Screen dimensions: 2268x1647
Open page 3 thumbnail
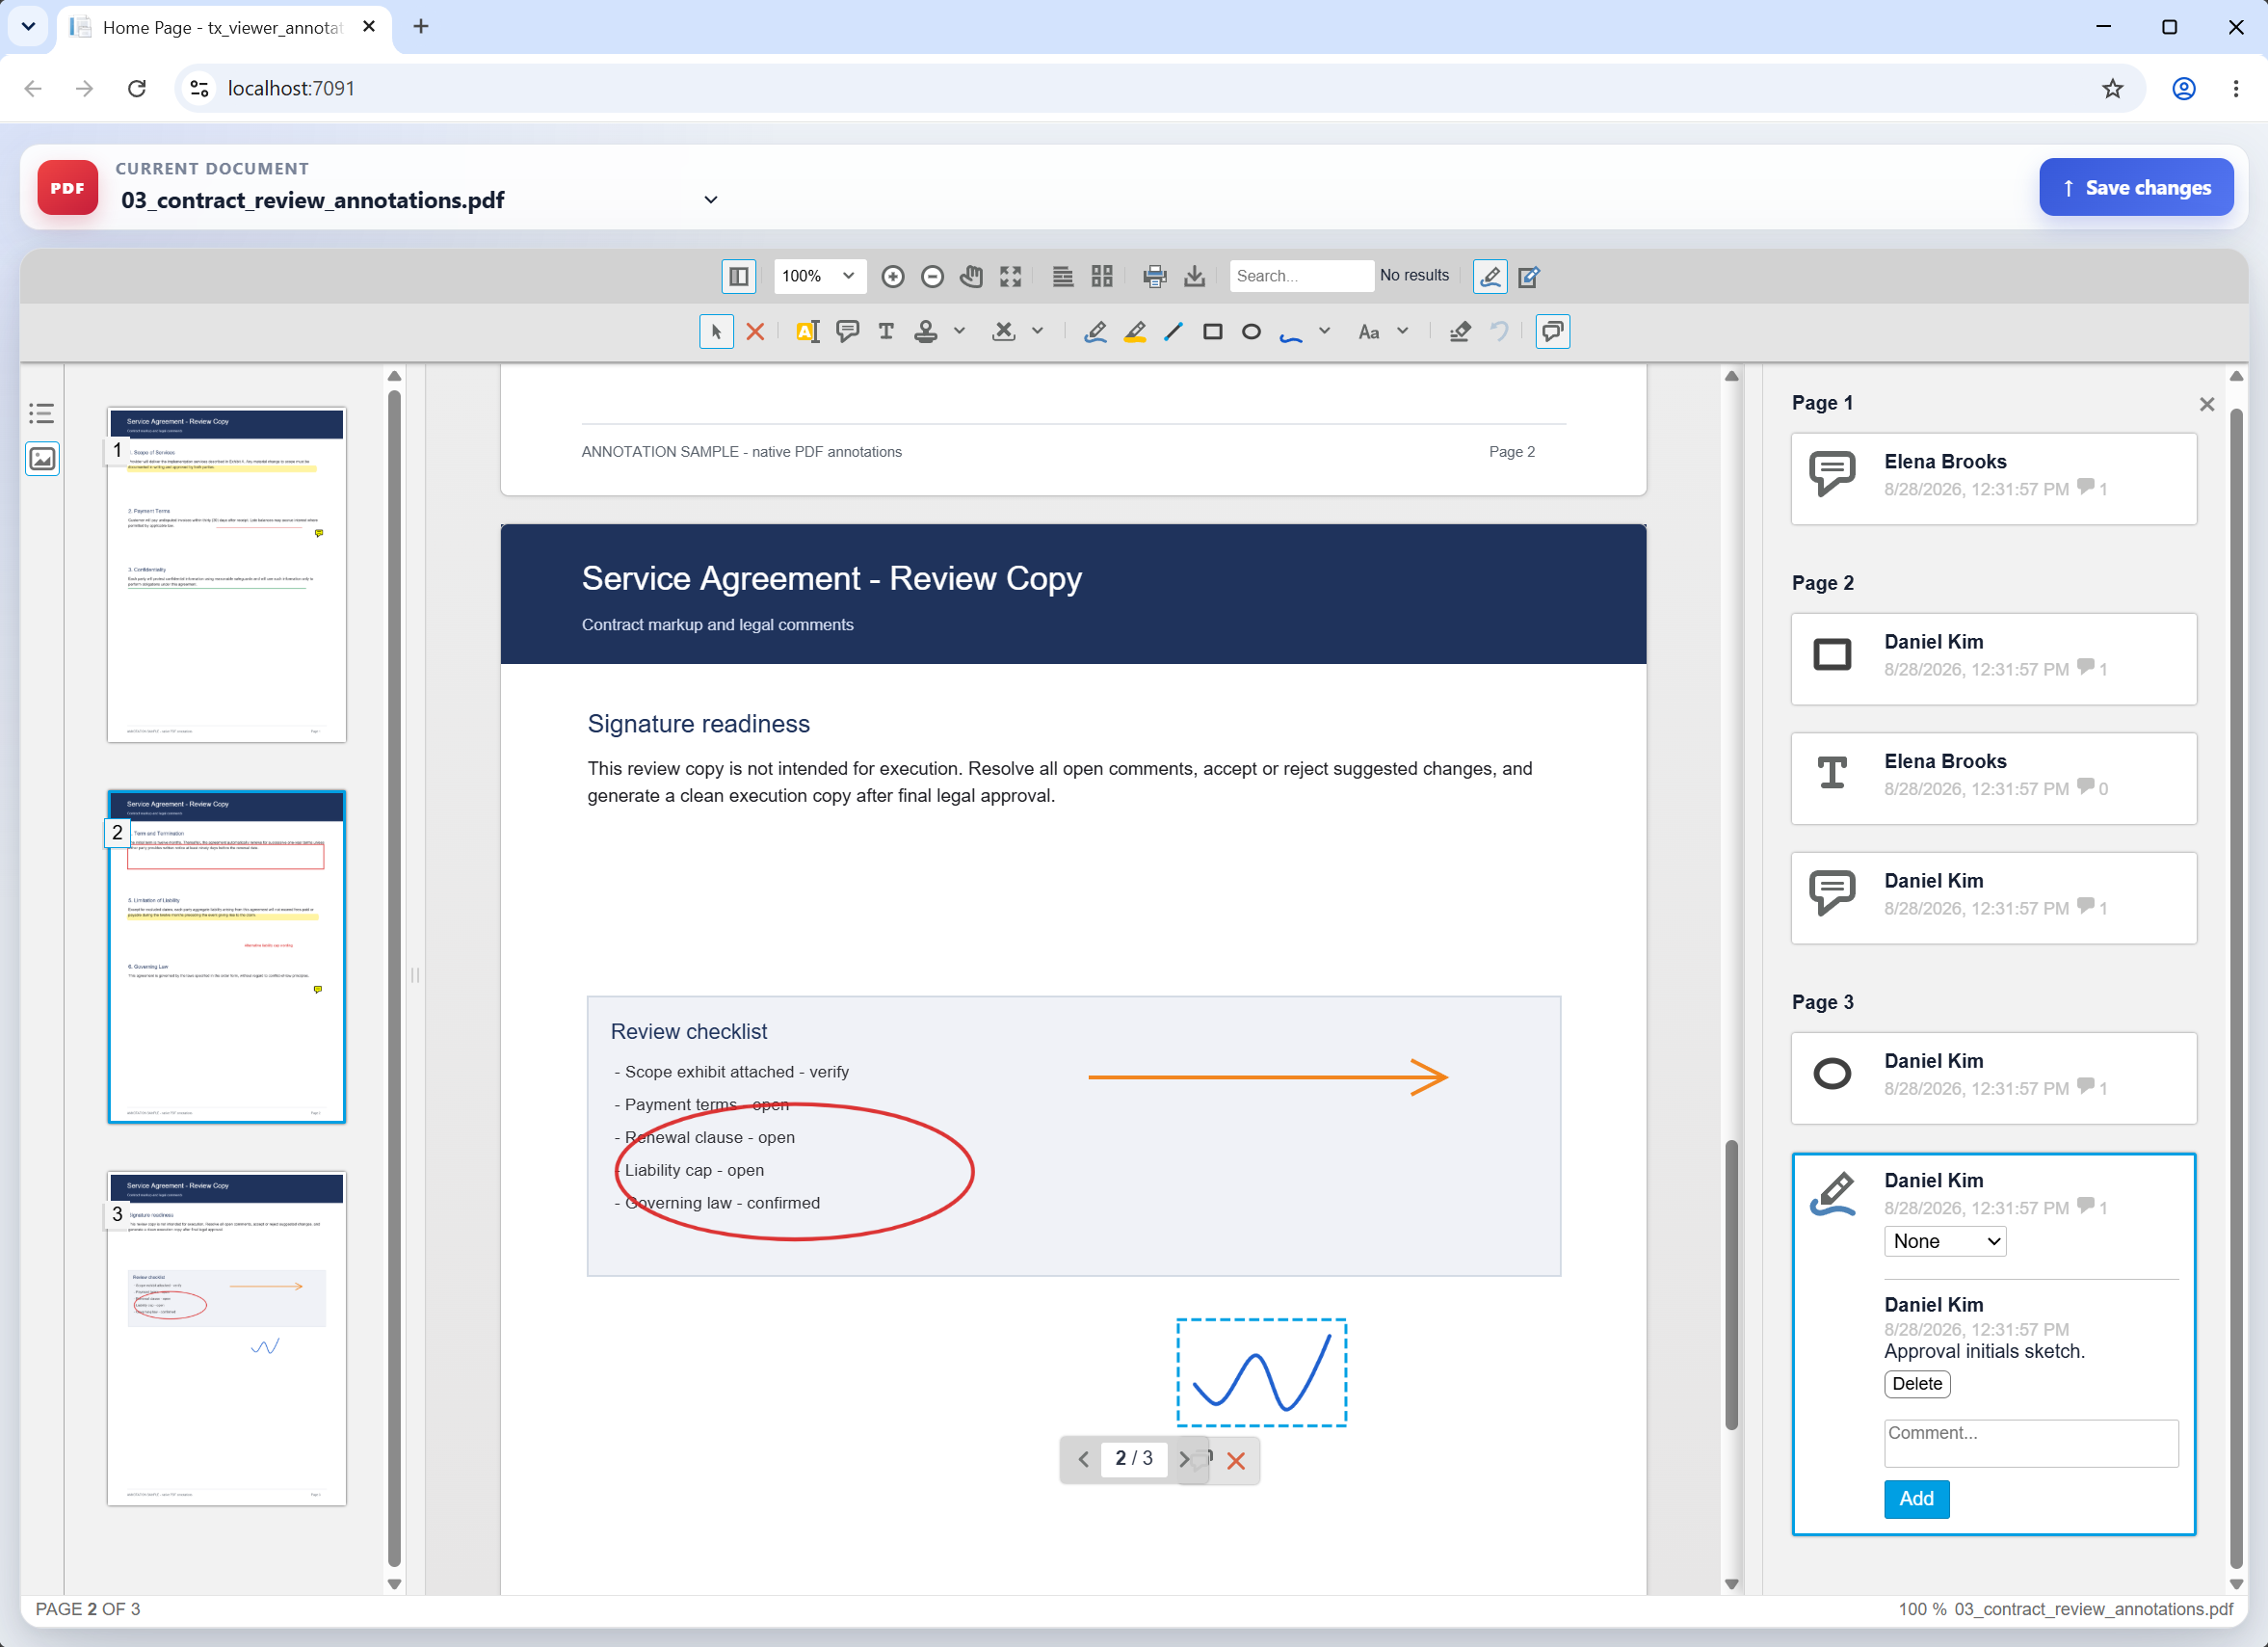[226, 1339]
